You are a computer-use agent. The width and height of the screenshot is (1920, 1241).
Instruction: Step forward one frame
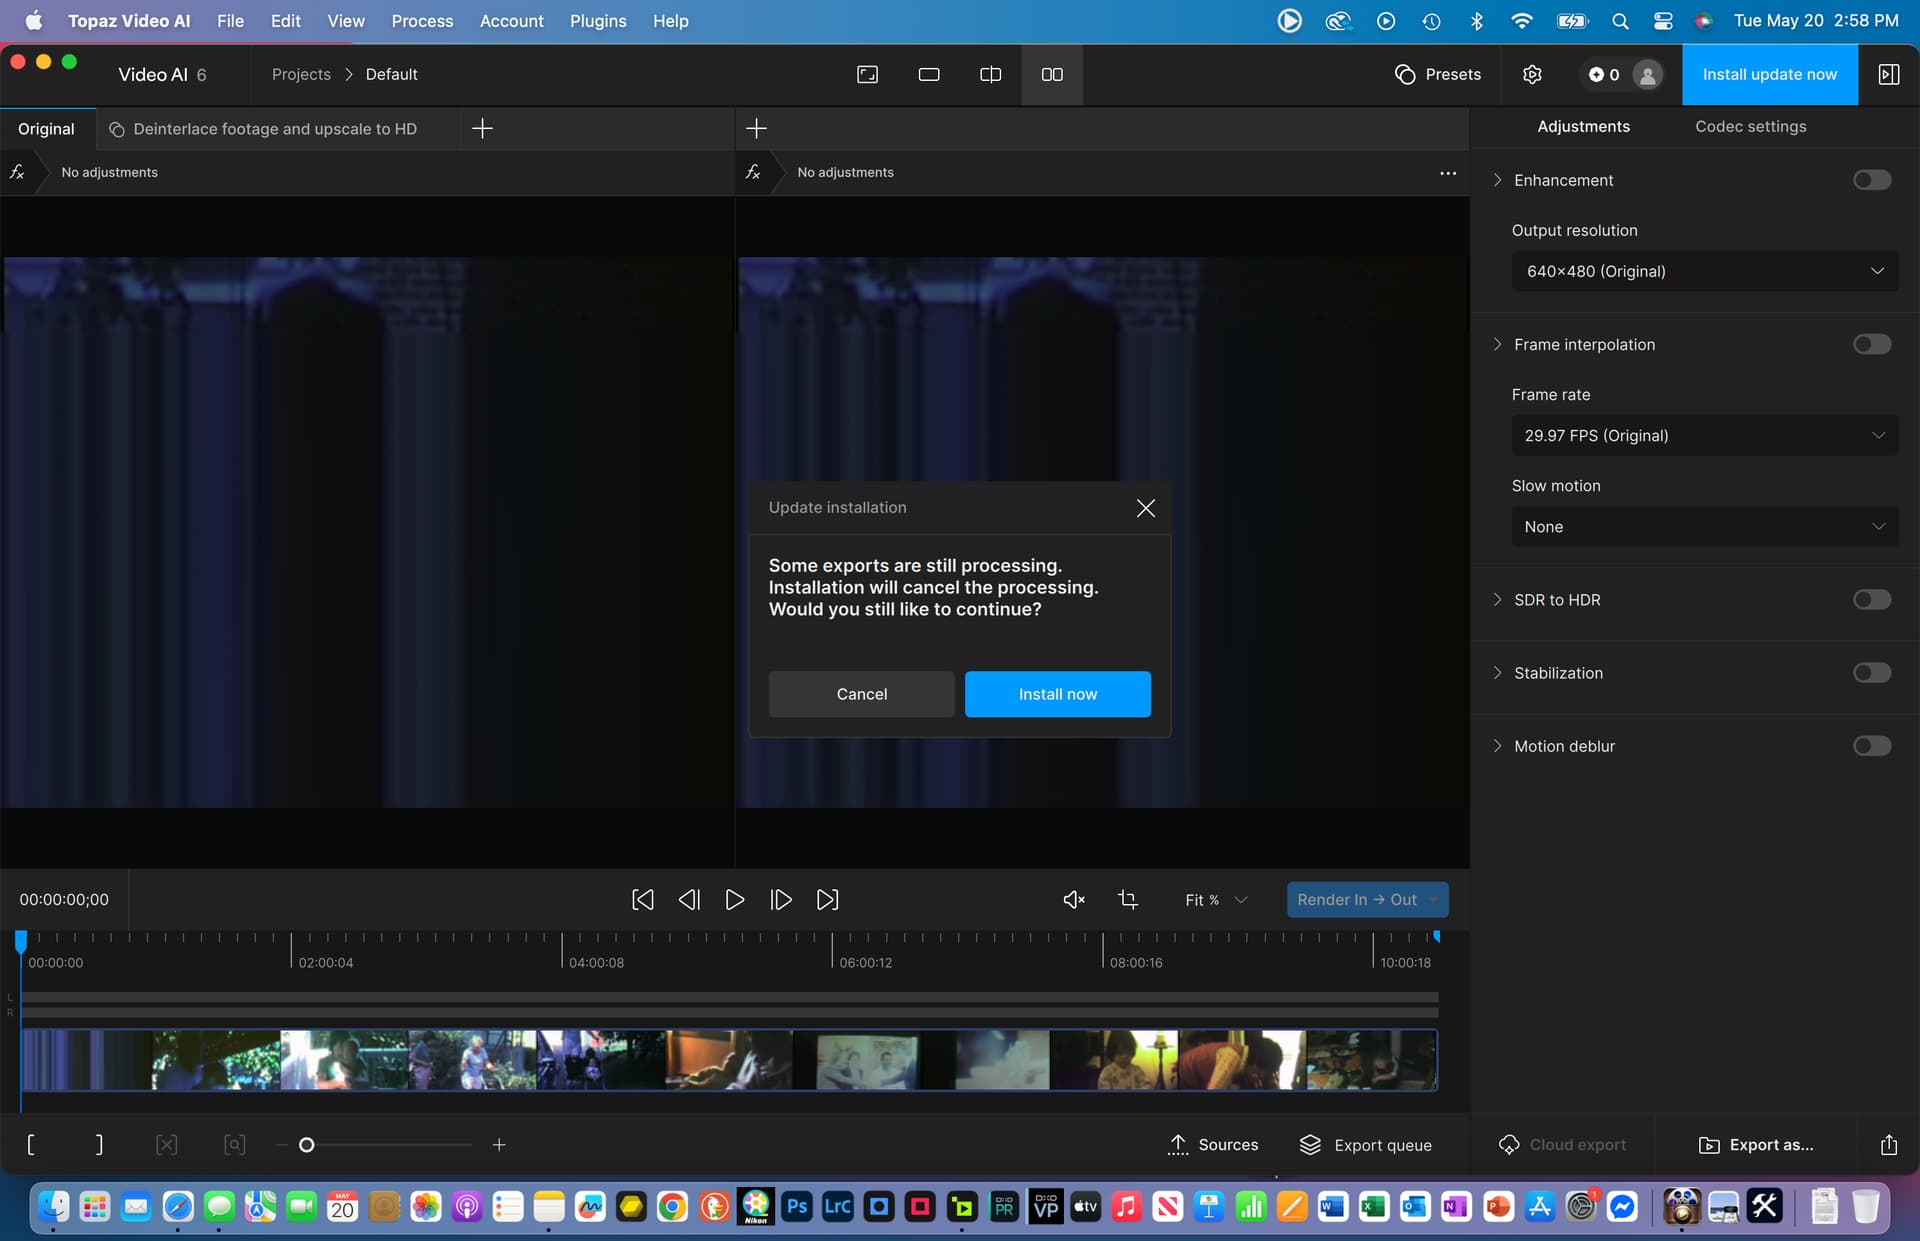(x=781, y=899)
